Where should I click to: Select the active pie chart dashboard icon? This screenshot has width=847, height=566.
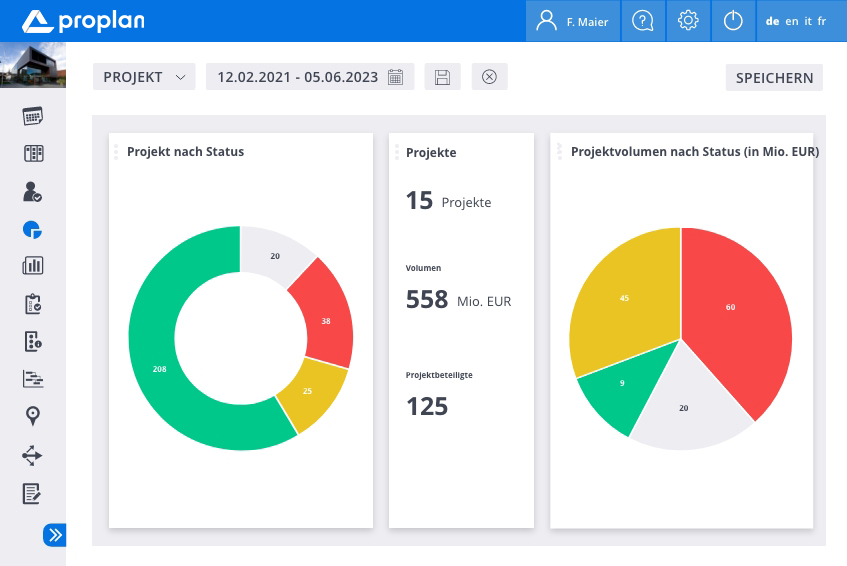(x=33, y=229)
